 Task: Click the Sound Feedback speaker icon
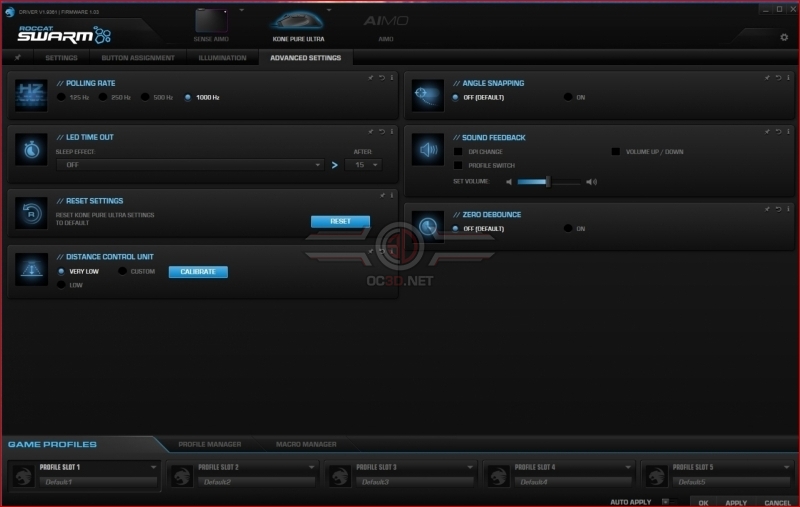(x=428, y=149)
